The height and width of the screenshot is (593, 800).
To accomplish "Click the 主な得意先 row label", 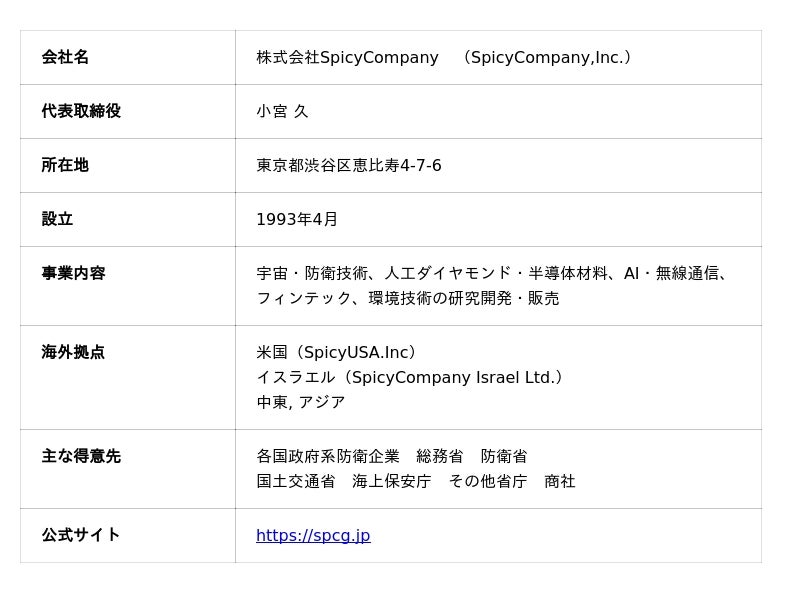I will tap(81, 457).
